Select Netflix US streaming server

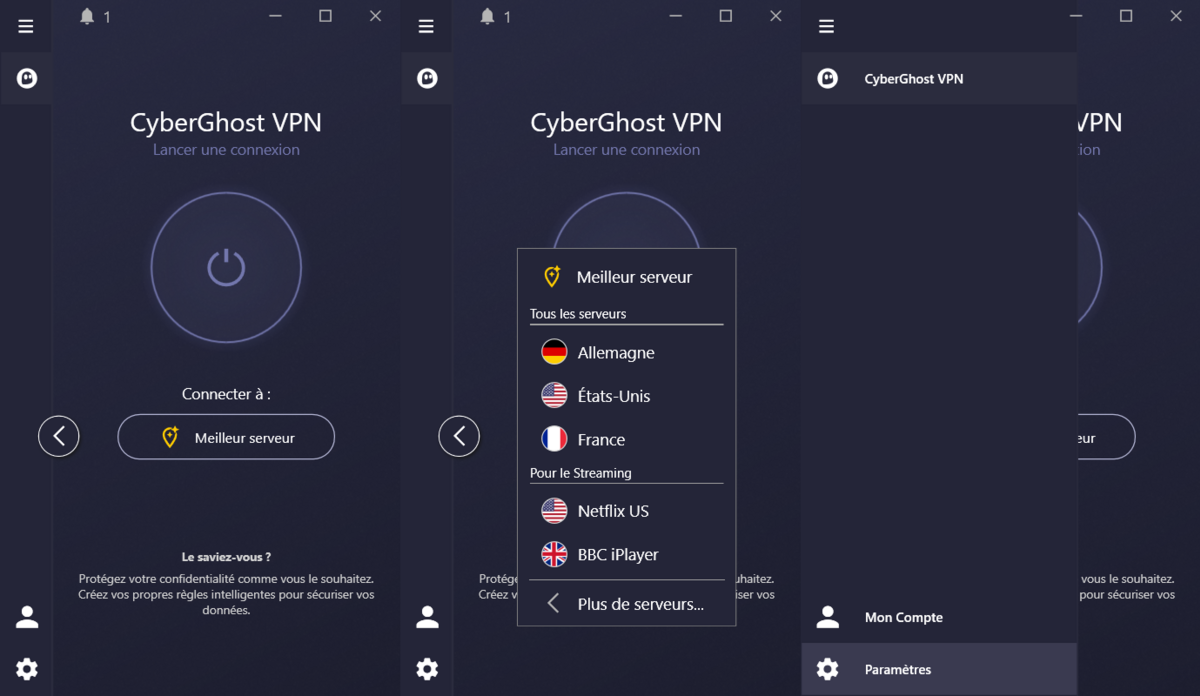pyautogui.click(x=626, y=511)
